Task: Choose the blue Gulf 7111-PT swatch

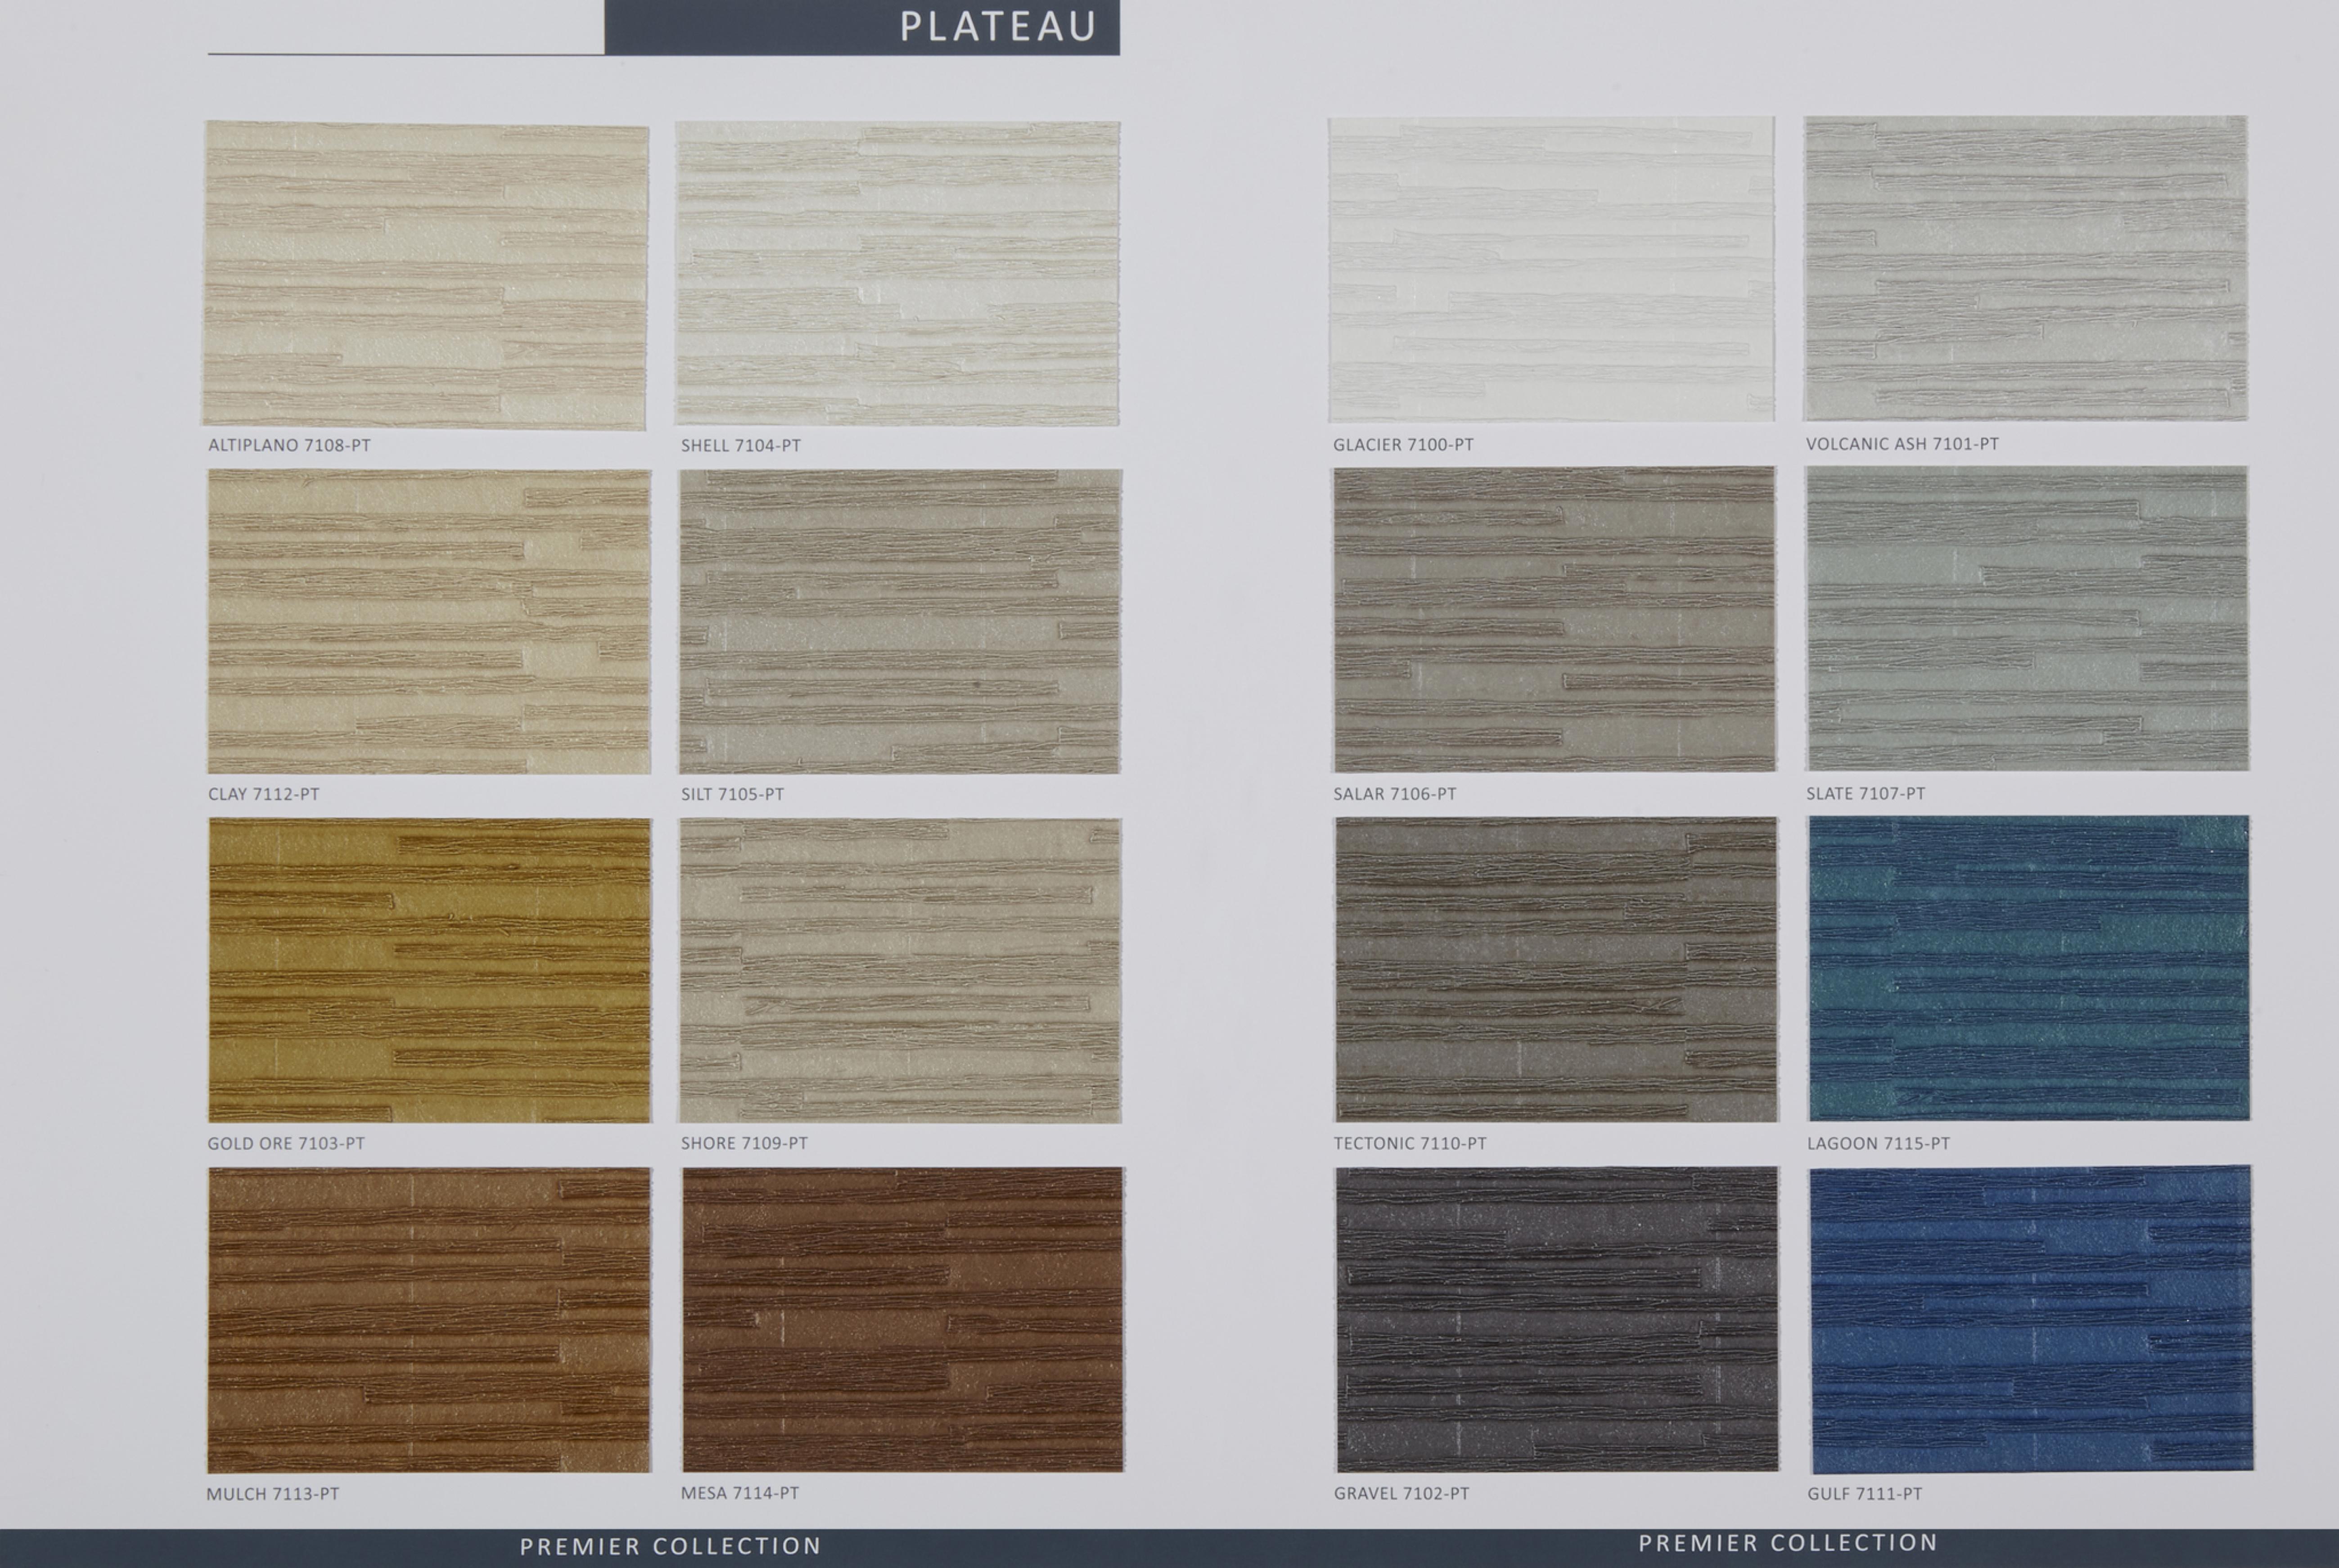Action: 2031,1318
